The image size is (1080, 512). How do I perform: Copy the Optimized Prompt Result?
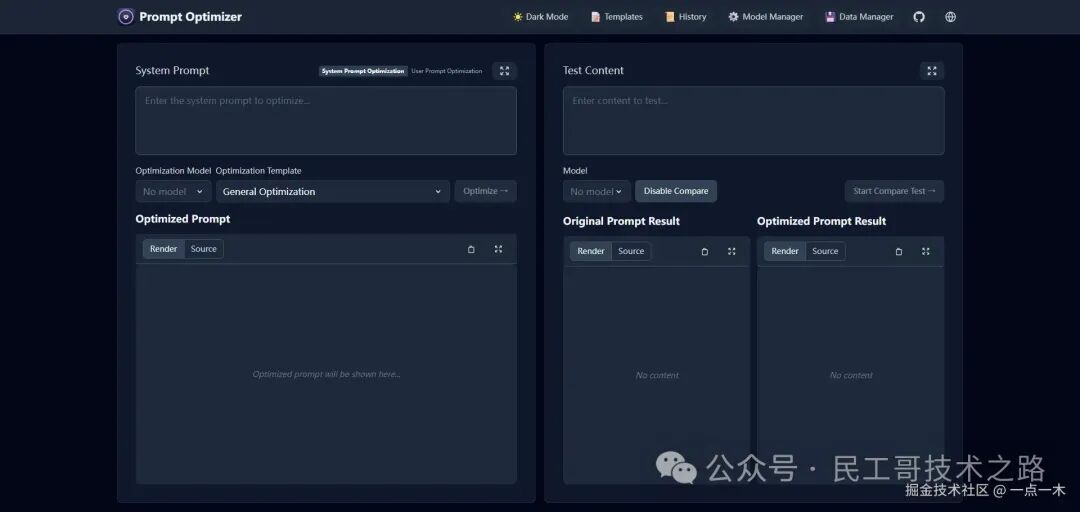(x=899, y=252)
